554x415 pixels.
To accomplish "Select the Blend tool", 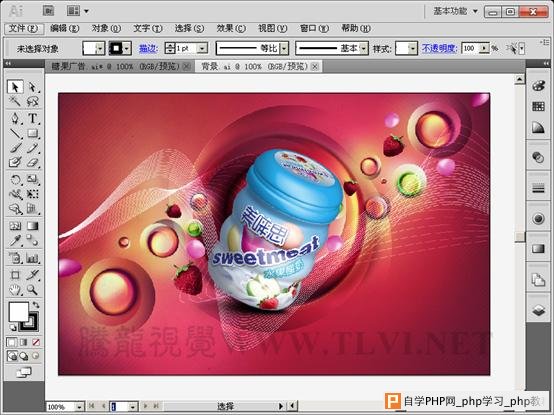I will click(x=33, y=241).
